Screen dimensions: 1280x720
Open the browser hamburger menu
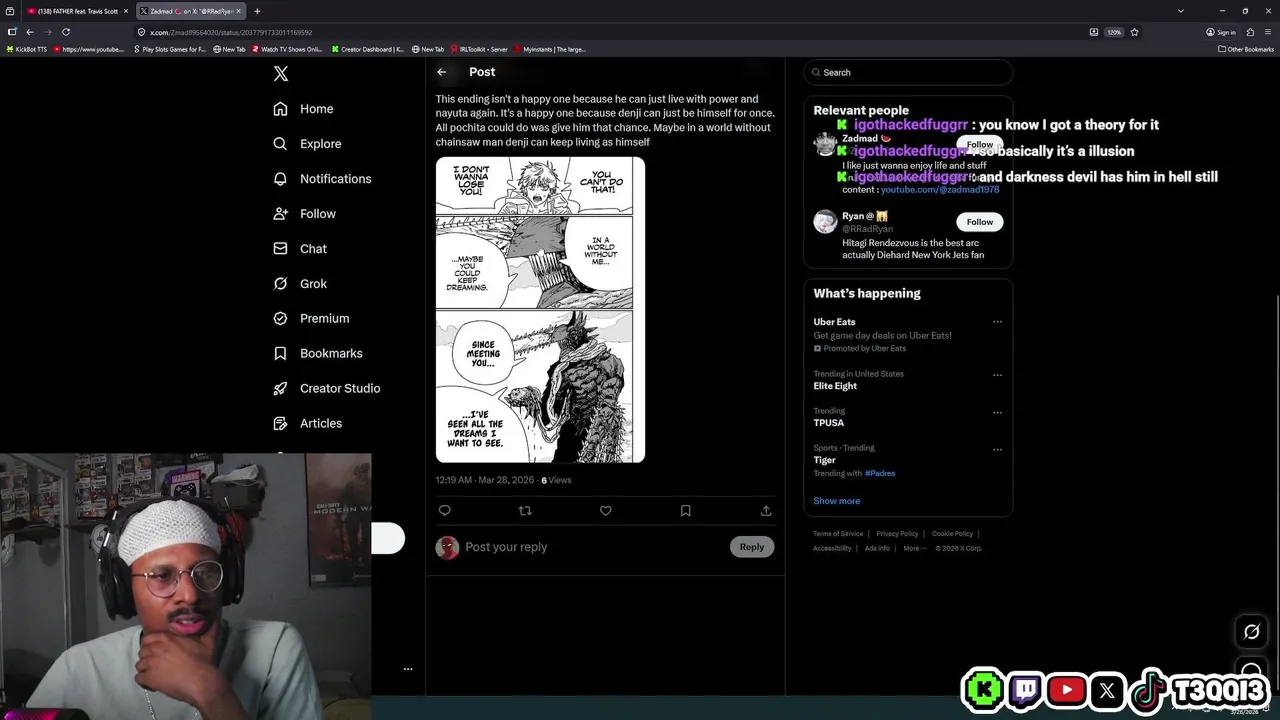tap(1268, 32)
